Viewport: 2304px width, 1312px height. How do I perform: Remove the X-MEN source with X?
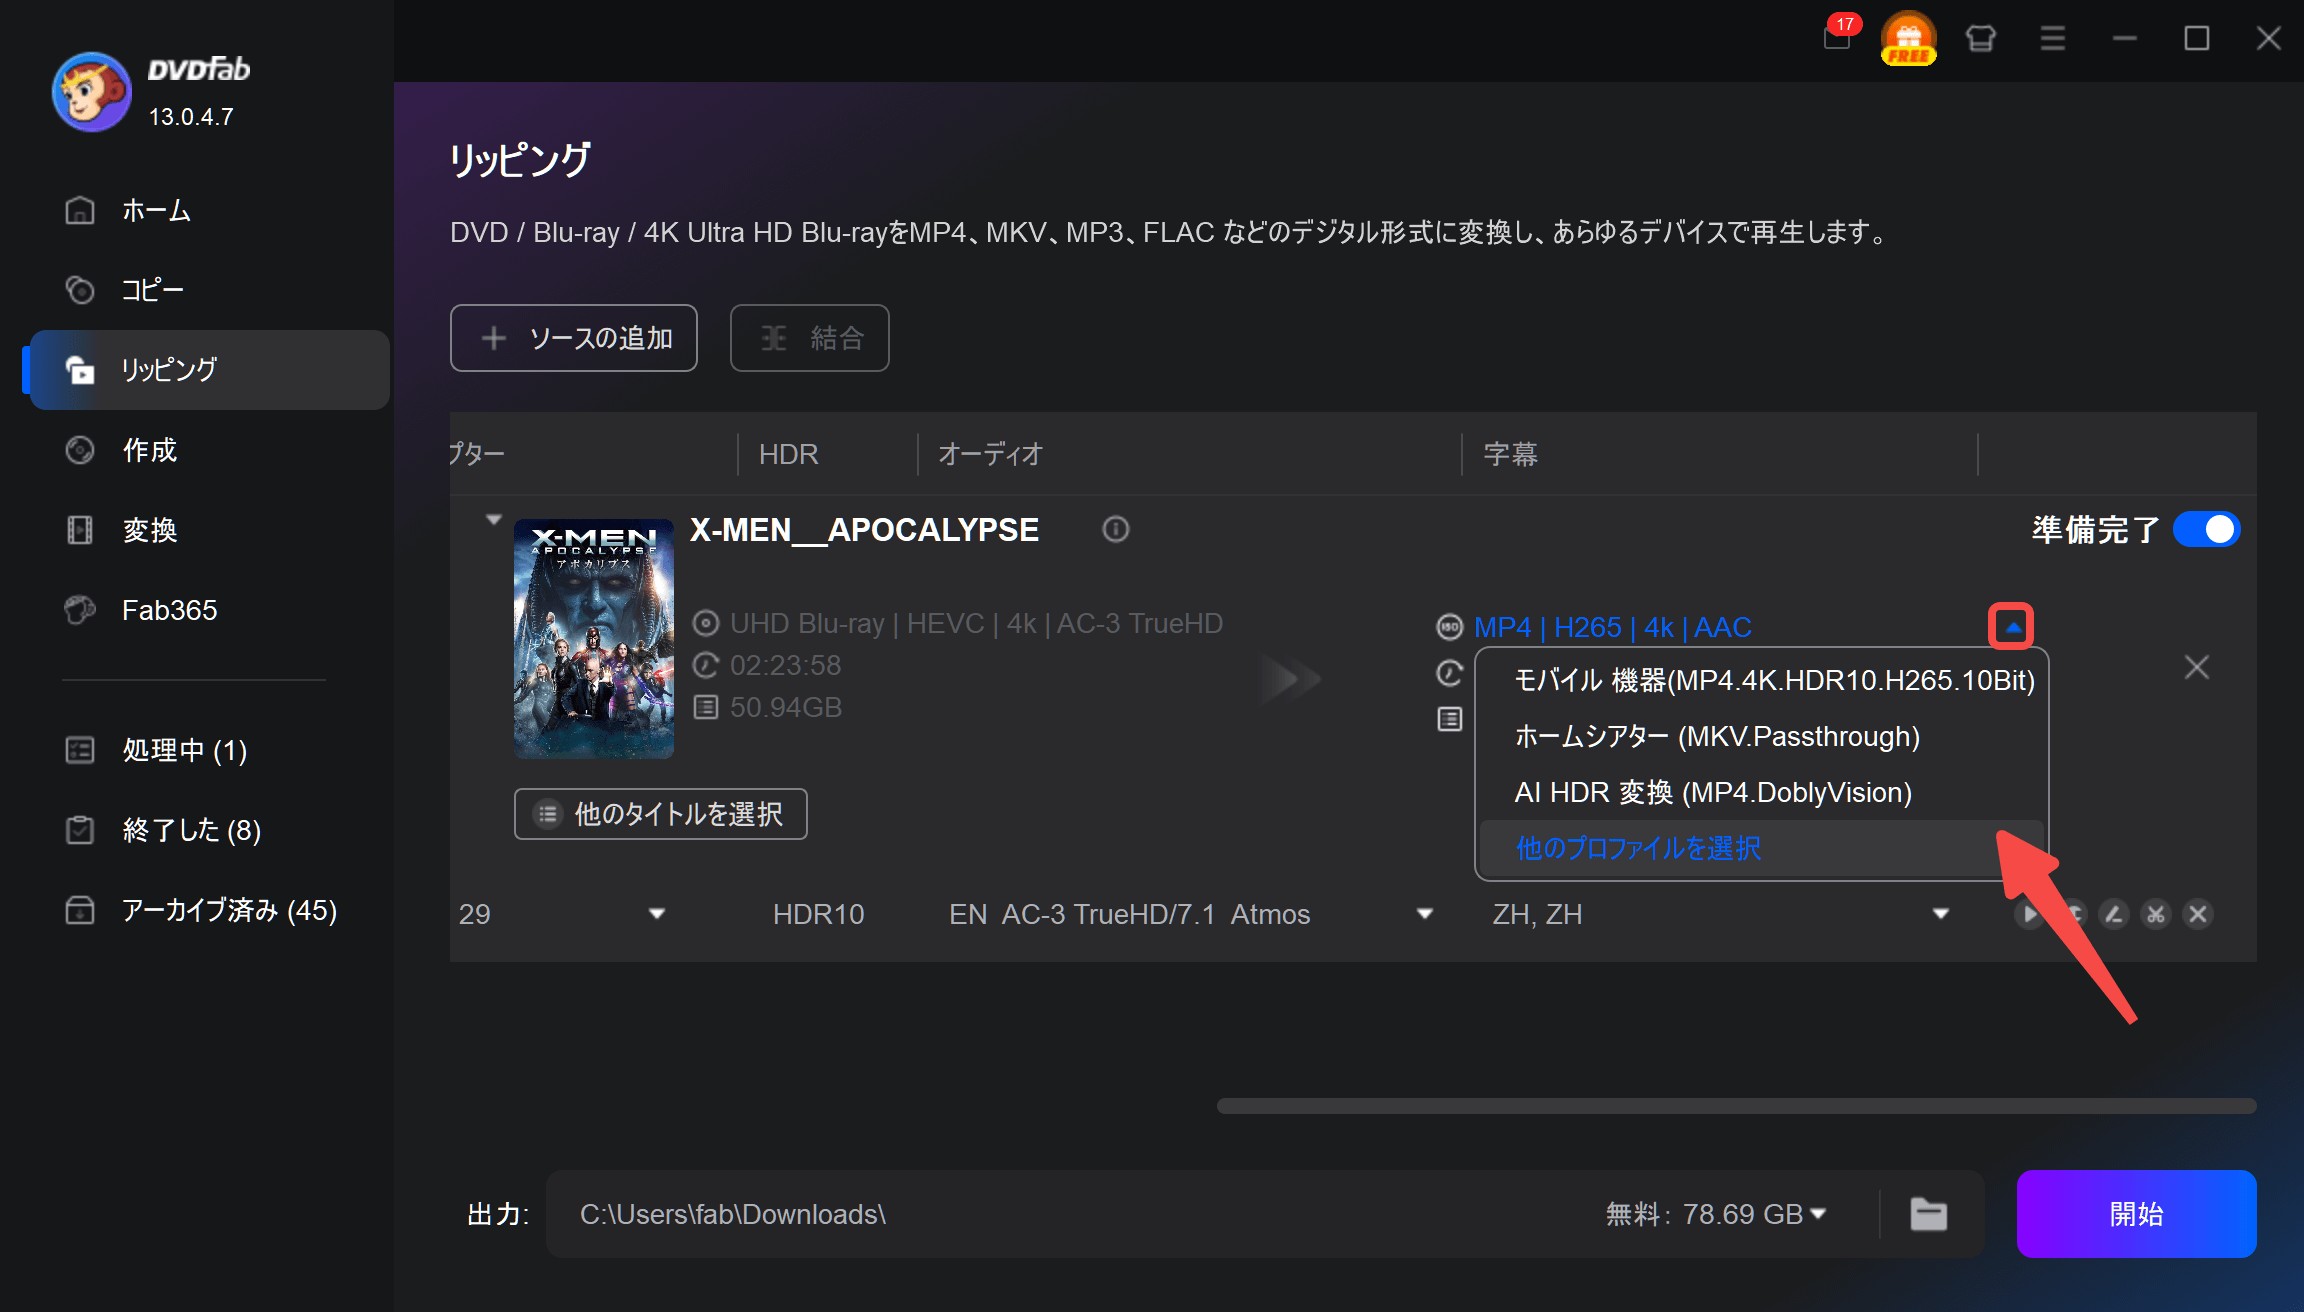click(2197, 667)
